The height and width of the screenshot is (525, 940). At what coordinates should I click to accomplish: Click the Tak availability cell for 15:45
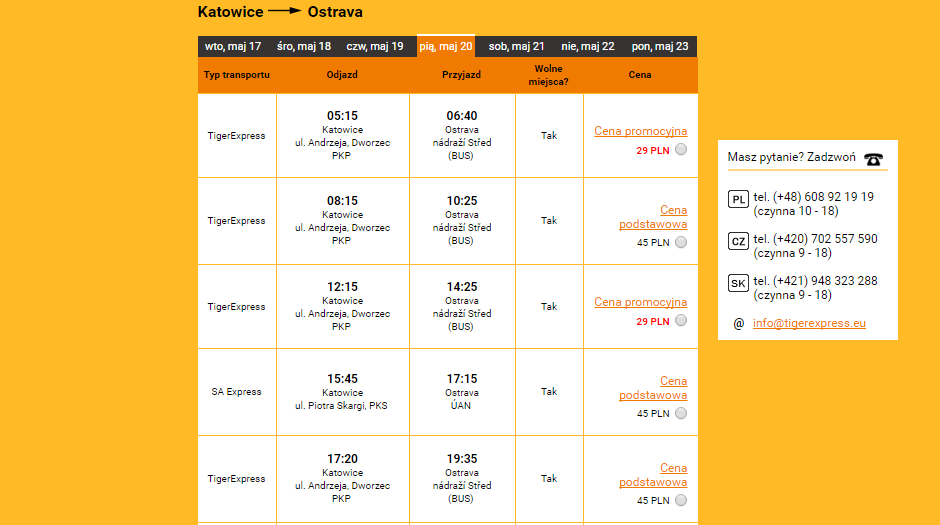point(549,392)
